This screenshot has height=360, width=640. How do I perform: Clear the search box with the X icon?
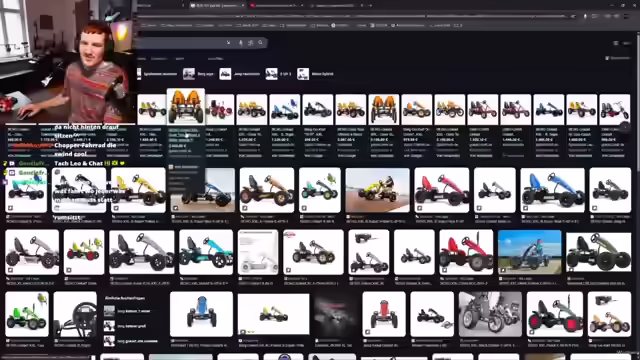click(228, 42)
